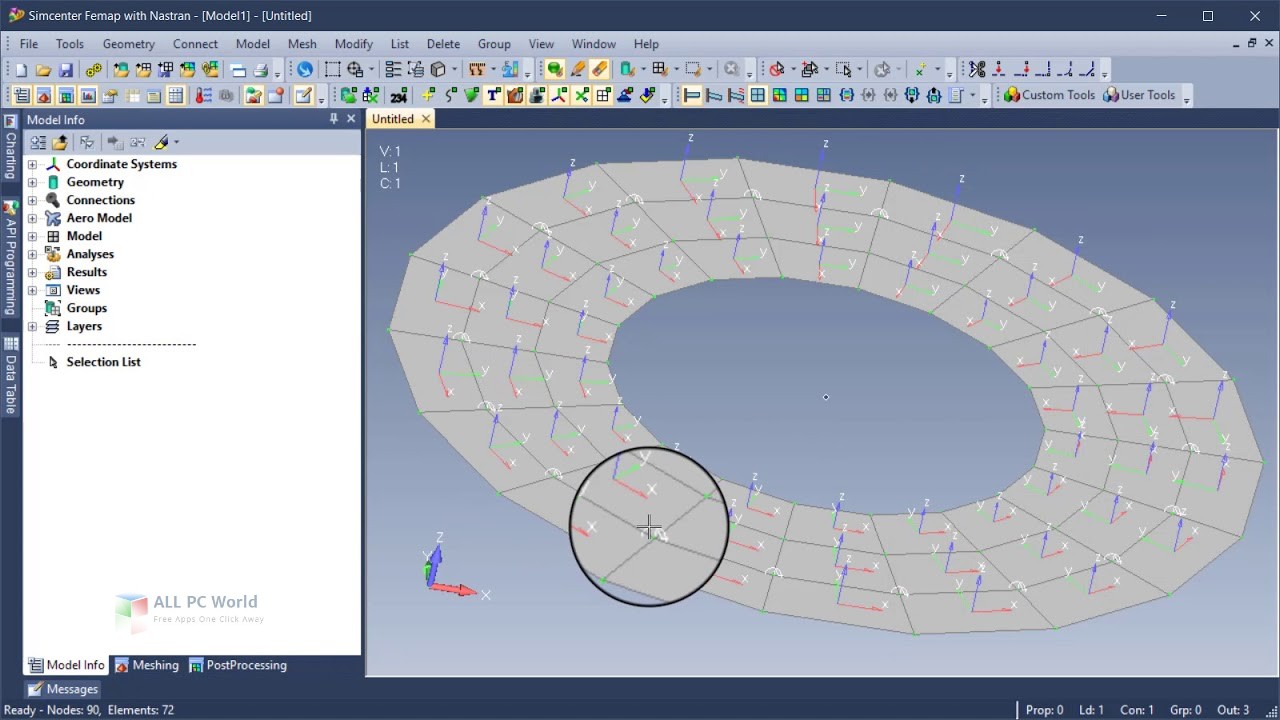The image size is (1280, 720).
Task: Click the coordinate system axes toolbar icon
Action: click(559, 95)
